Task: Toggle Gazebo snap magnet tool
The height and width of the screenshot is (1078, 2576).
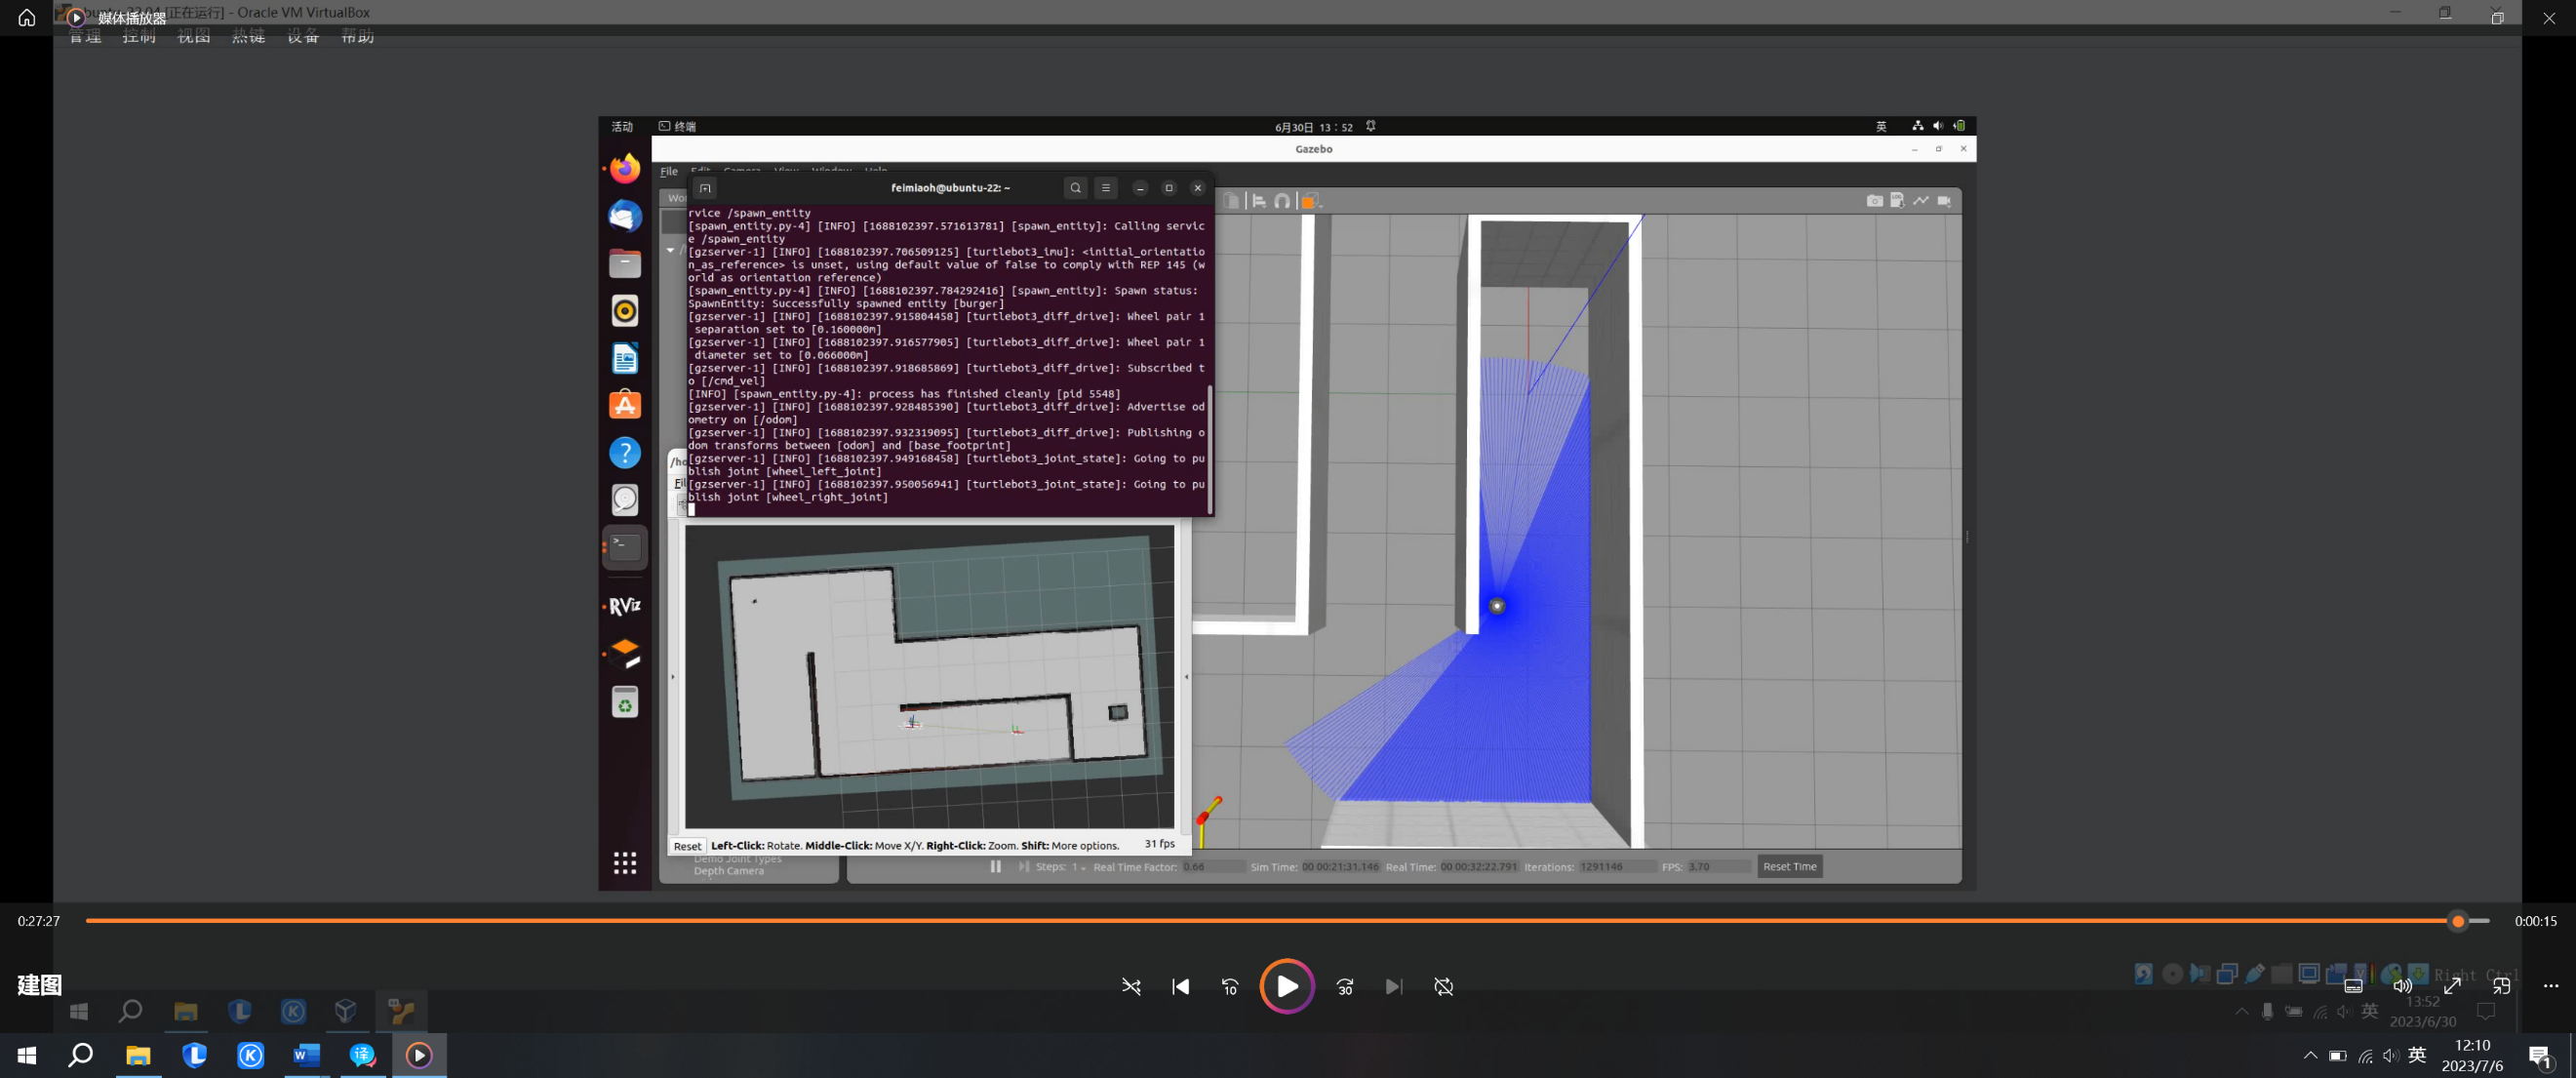Action: click(x=1282, y=201)
